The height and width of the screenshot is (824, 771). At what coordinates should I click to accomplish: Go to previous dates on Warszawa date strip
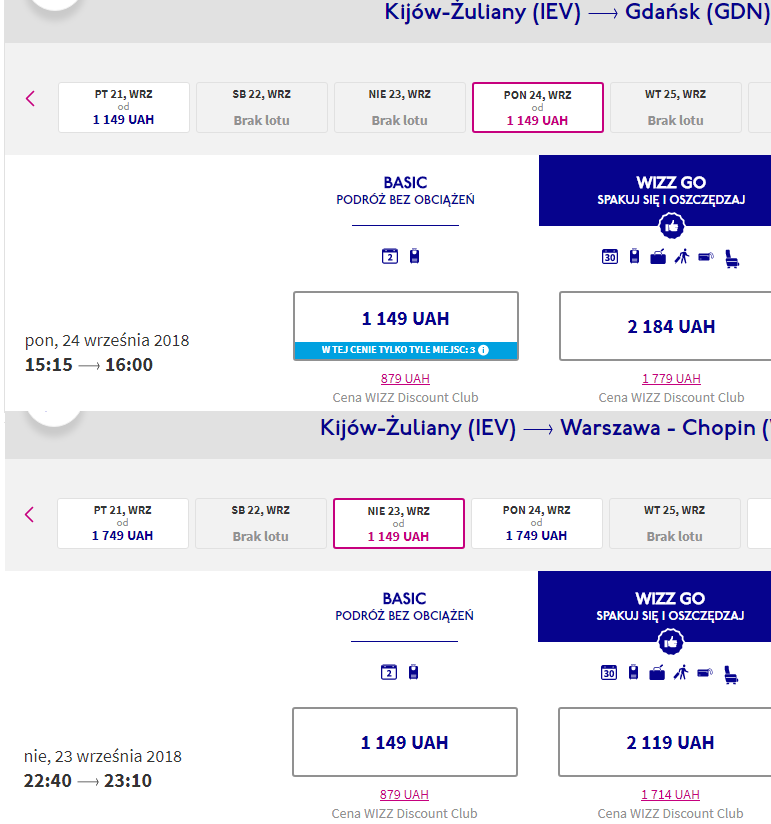pyautogui.click(x=29, y=514)
